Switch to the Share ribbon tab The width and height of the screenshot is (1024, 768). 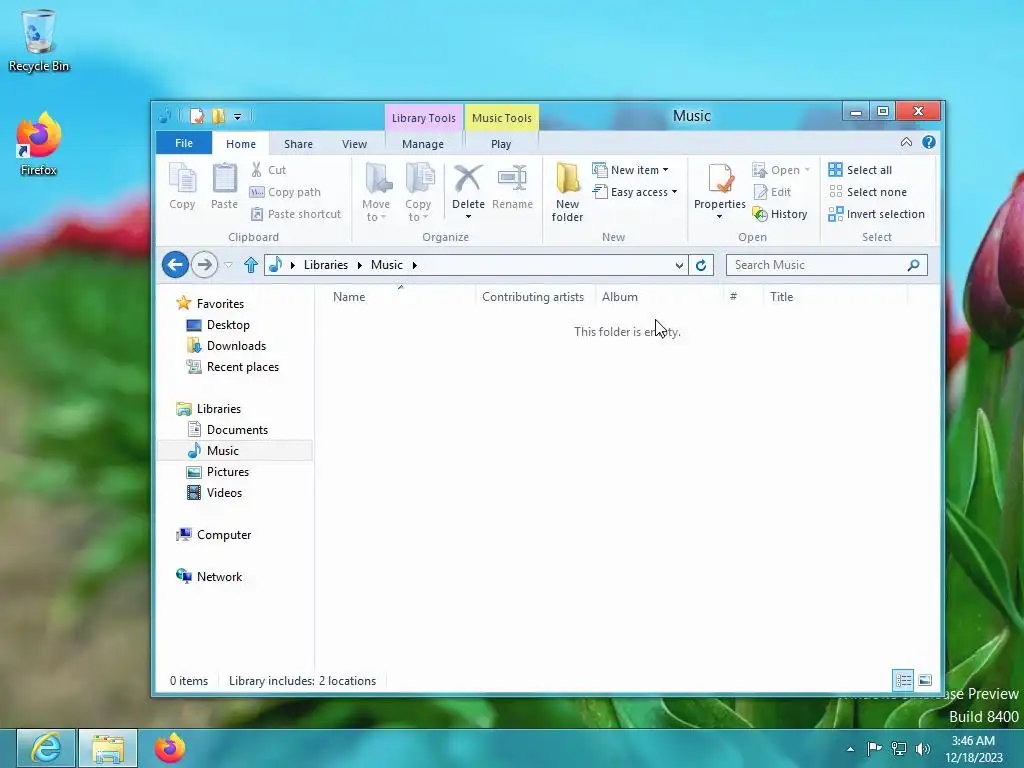pos(298,144)
